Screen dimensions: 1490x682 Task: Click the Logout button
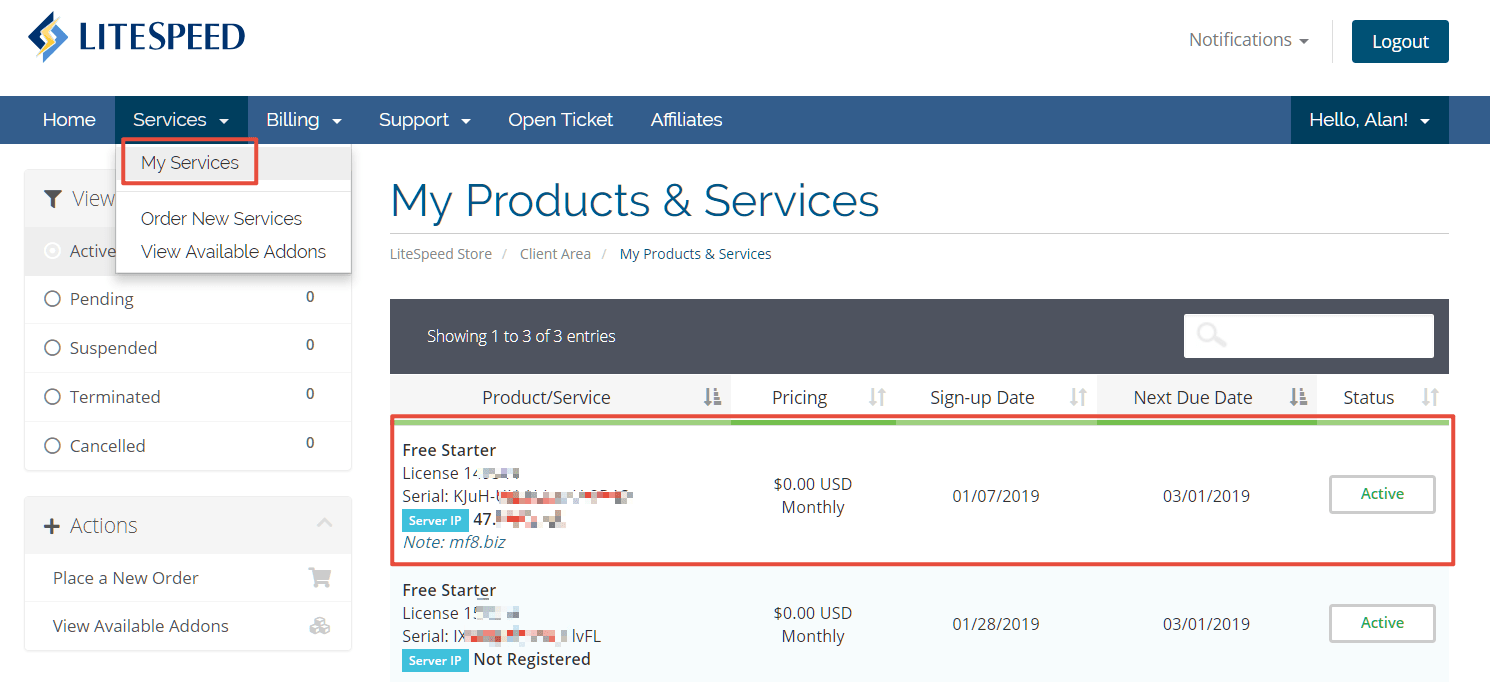(1400, 42)
